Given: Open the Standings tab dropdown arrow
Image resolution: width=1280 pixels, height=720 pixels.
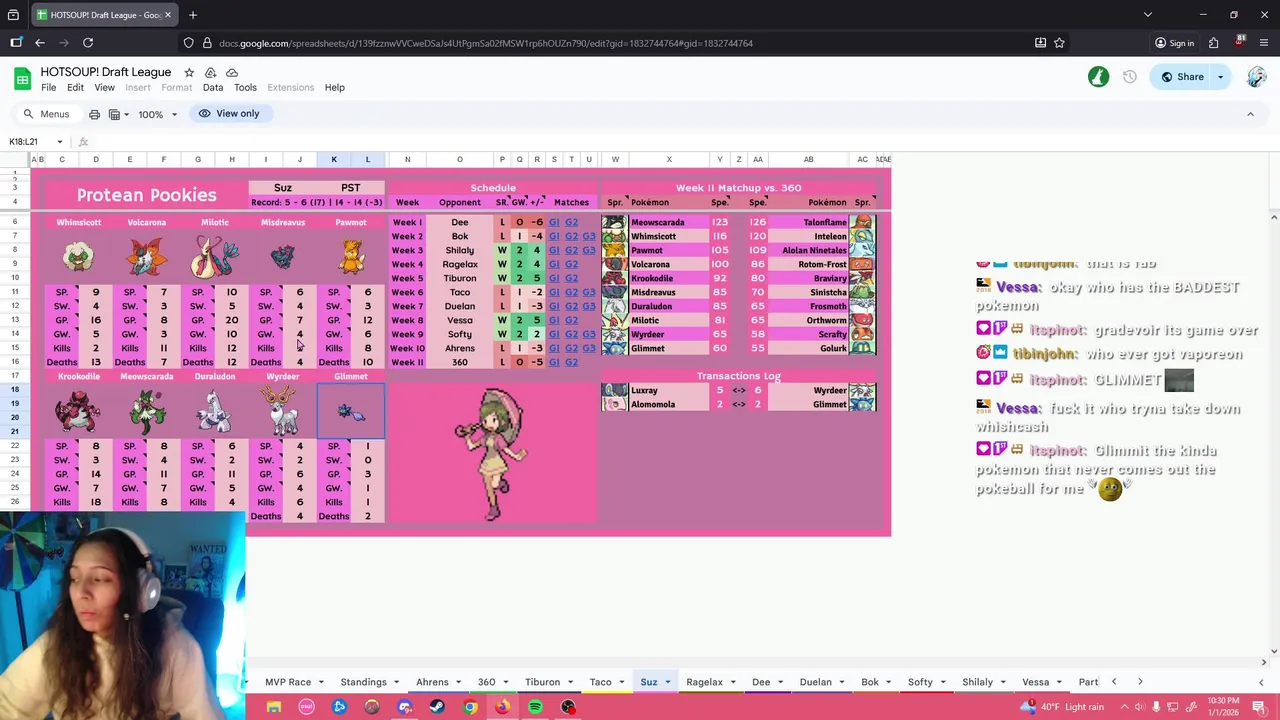Looking at the screenshot, I should (397, 682).
